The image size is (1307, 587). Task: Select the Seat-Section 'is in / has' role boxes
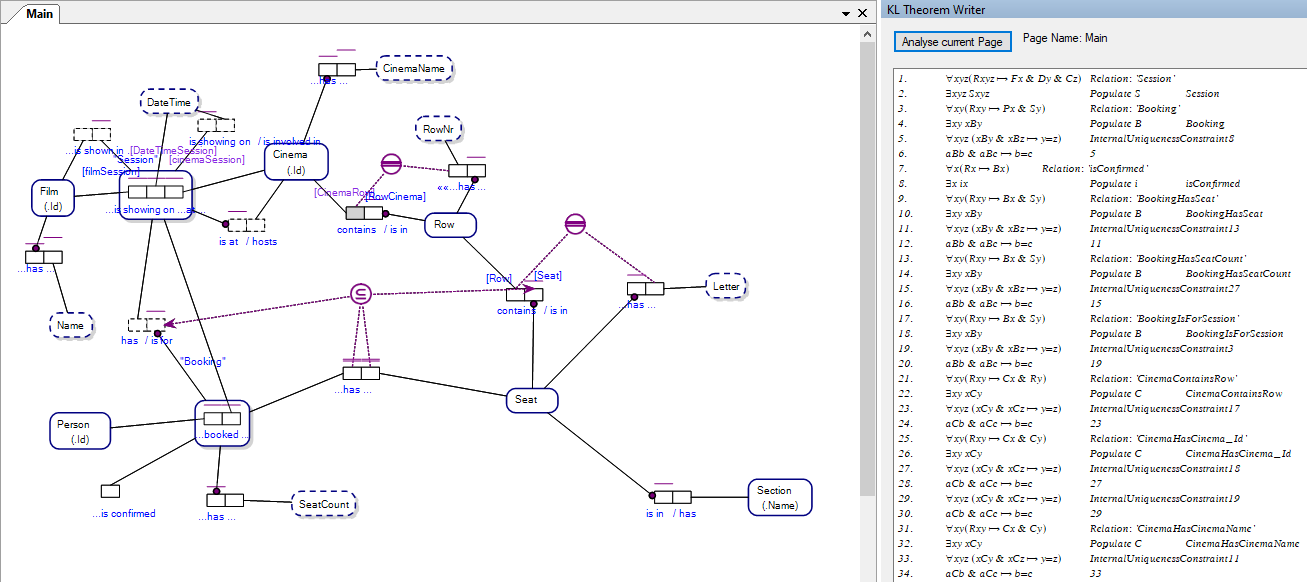pyautogui.click(x=672, y=497)
